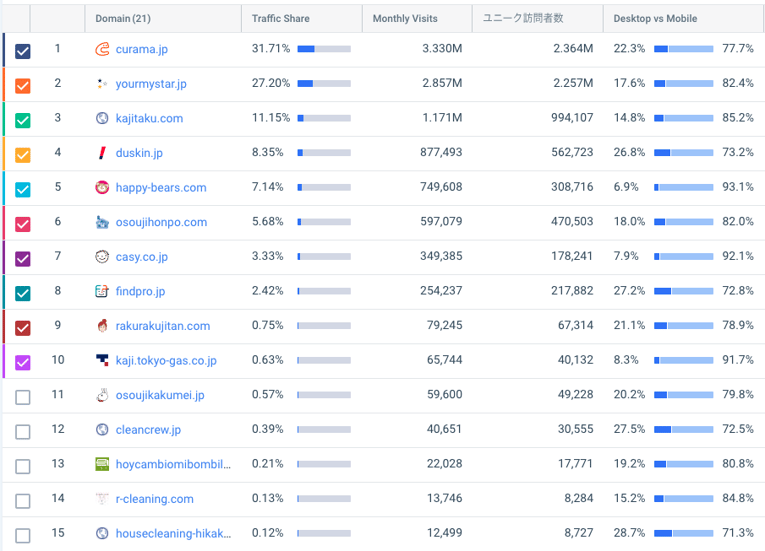Uncheck the casy.co.jp purple checkbox
Screen dimensions: 765x551
tap(22, 259)
